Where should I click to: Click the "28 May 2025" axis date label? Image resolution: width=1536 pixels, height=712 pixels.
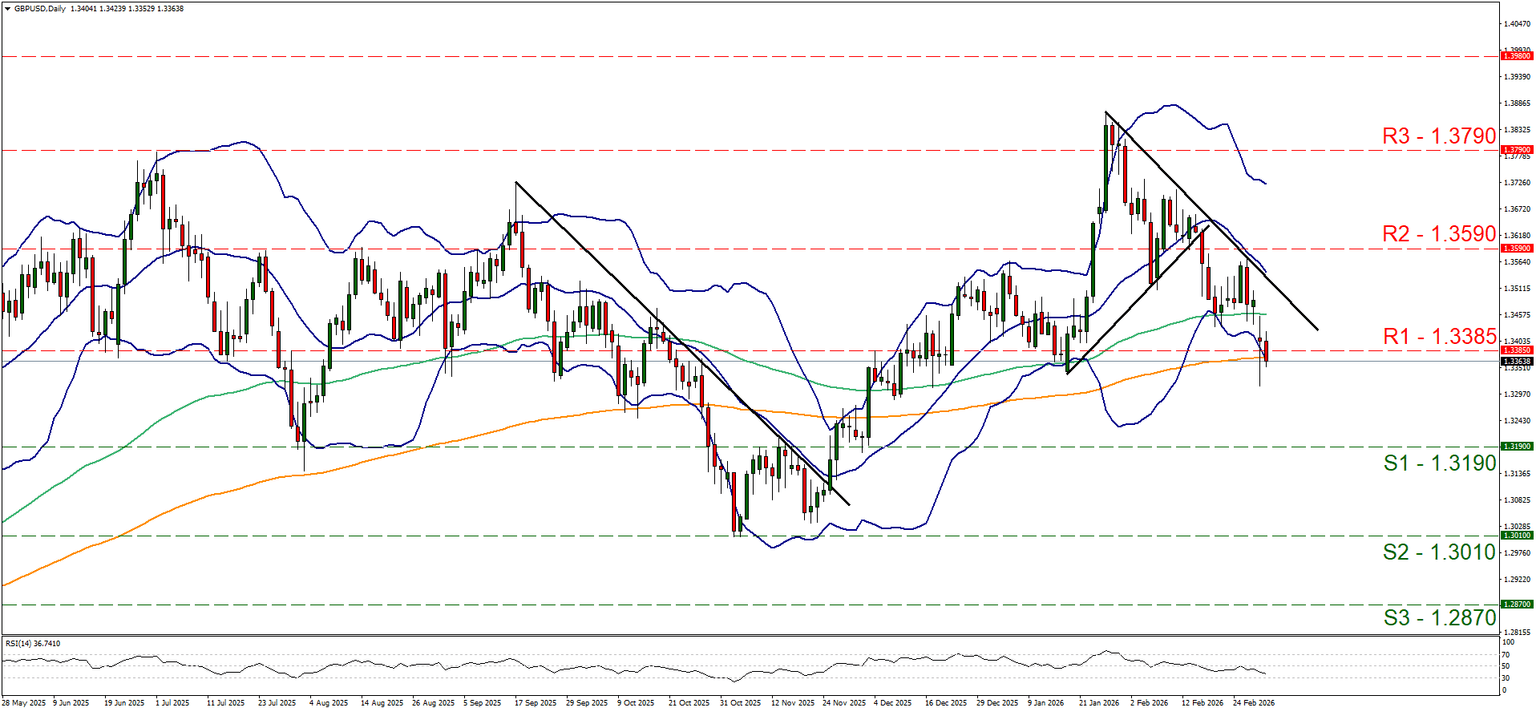[x=25, y=703]
